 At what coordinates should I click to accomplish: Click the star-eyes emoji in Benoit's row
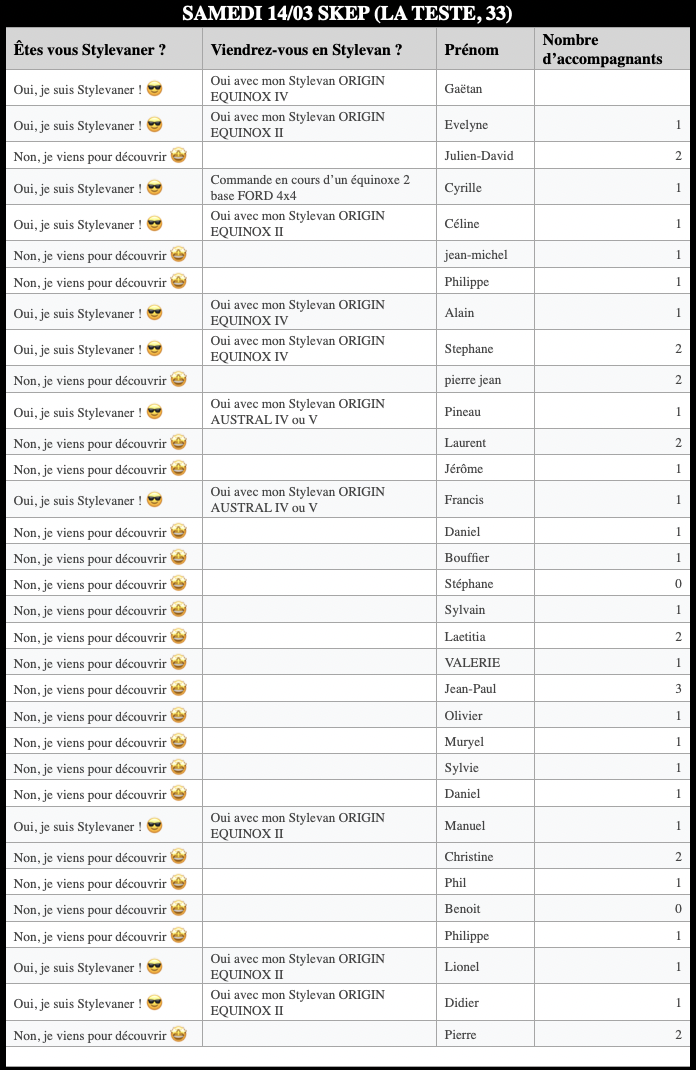tap(178, 908)
